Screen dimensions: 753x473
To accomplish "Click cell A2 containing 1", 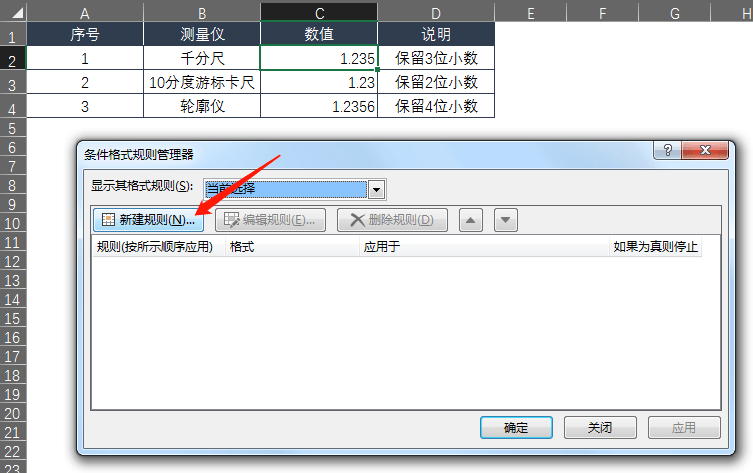I will point(85,58).
